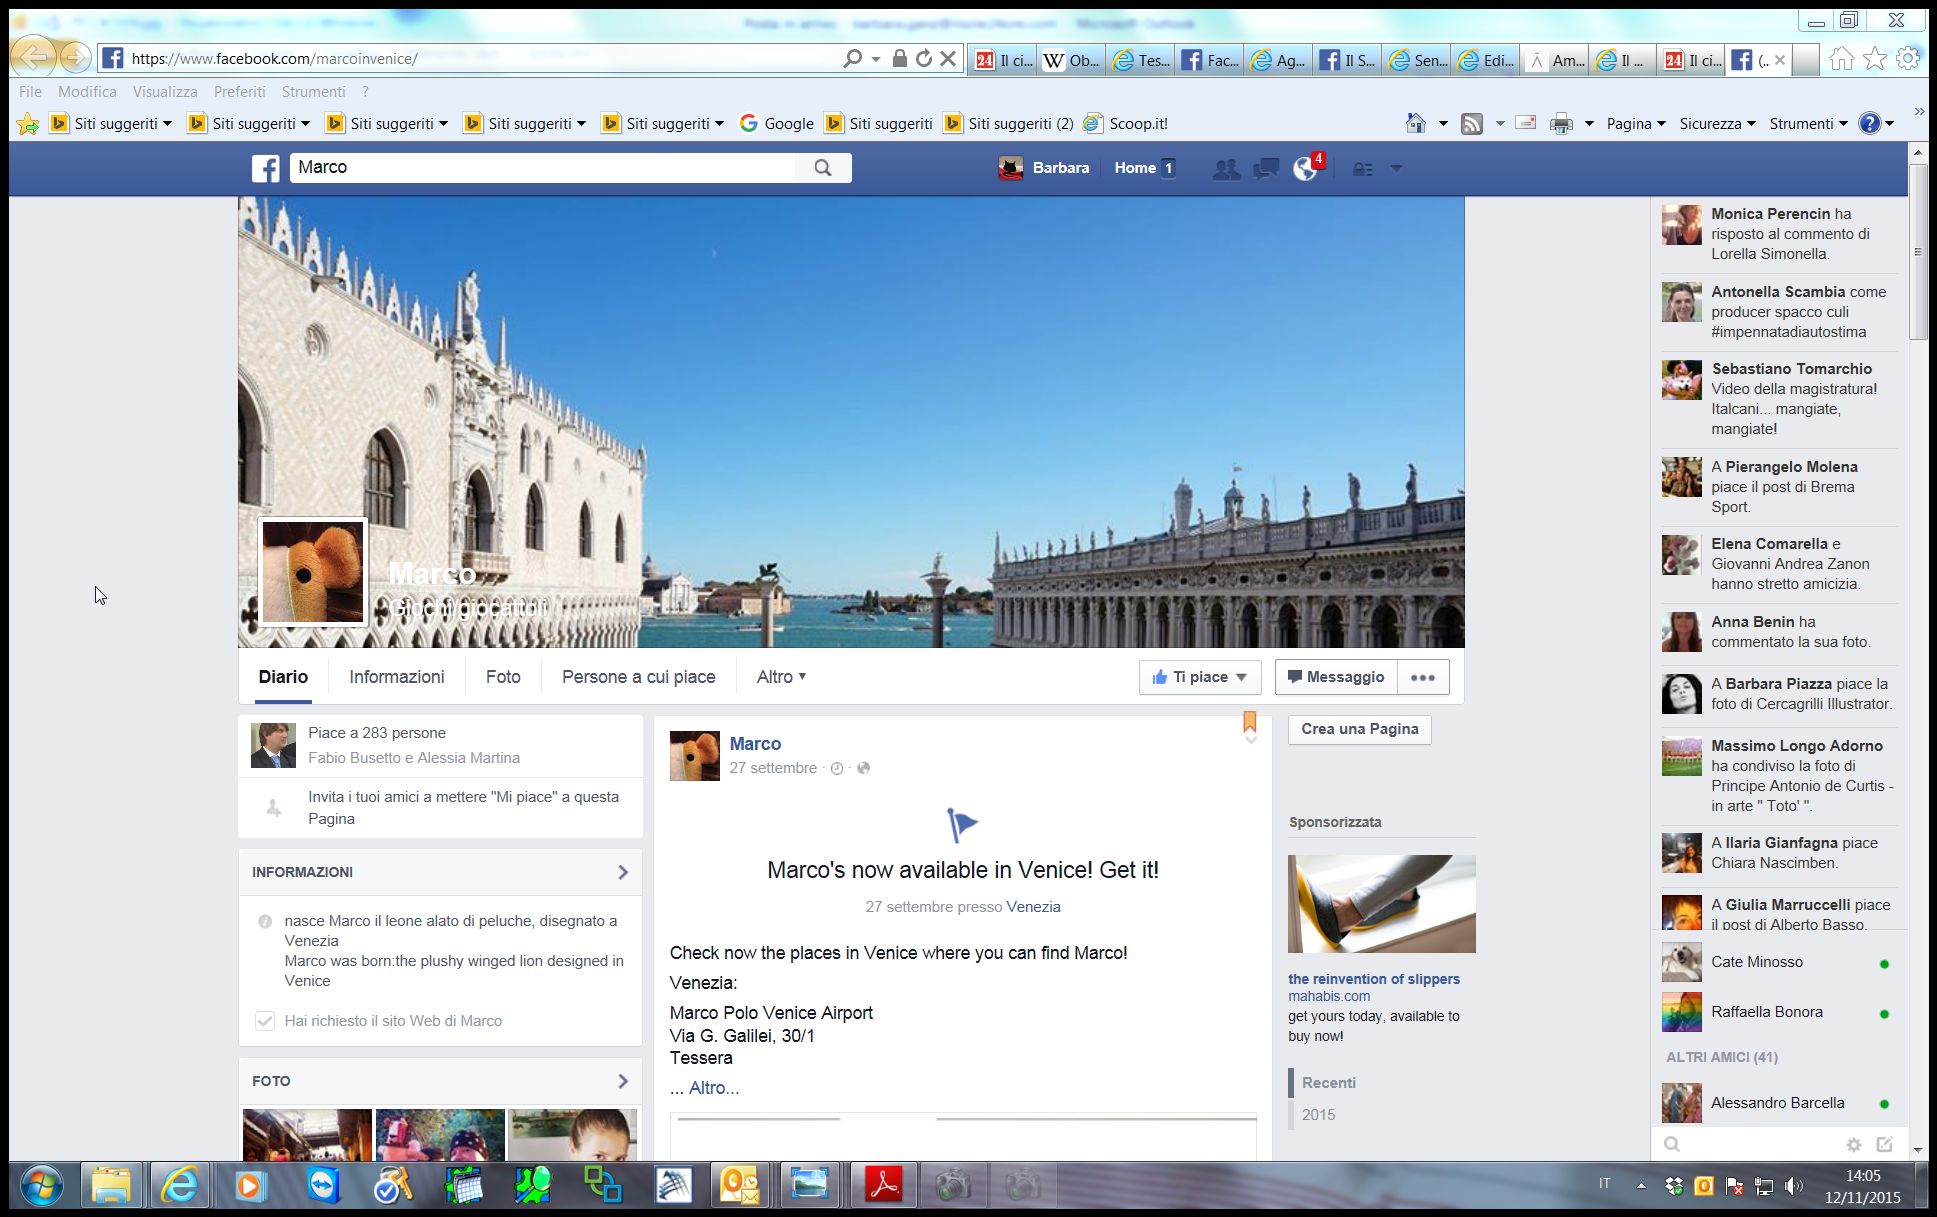Click the Facebook logo icon
Screen dimensions: 1937x1217
tap(266, 168)
